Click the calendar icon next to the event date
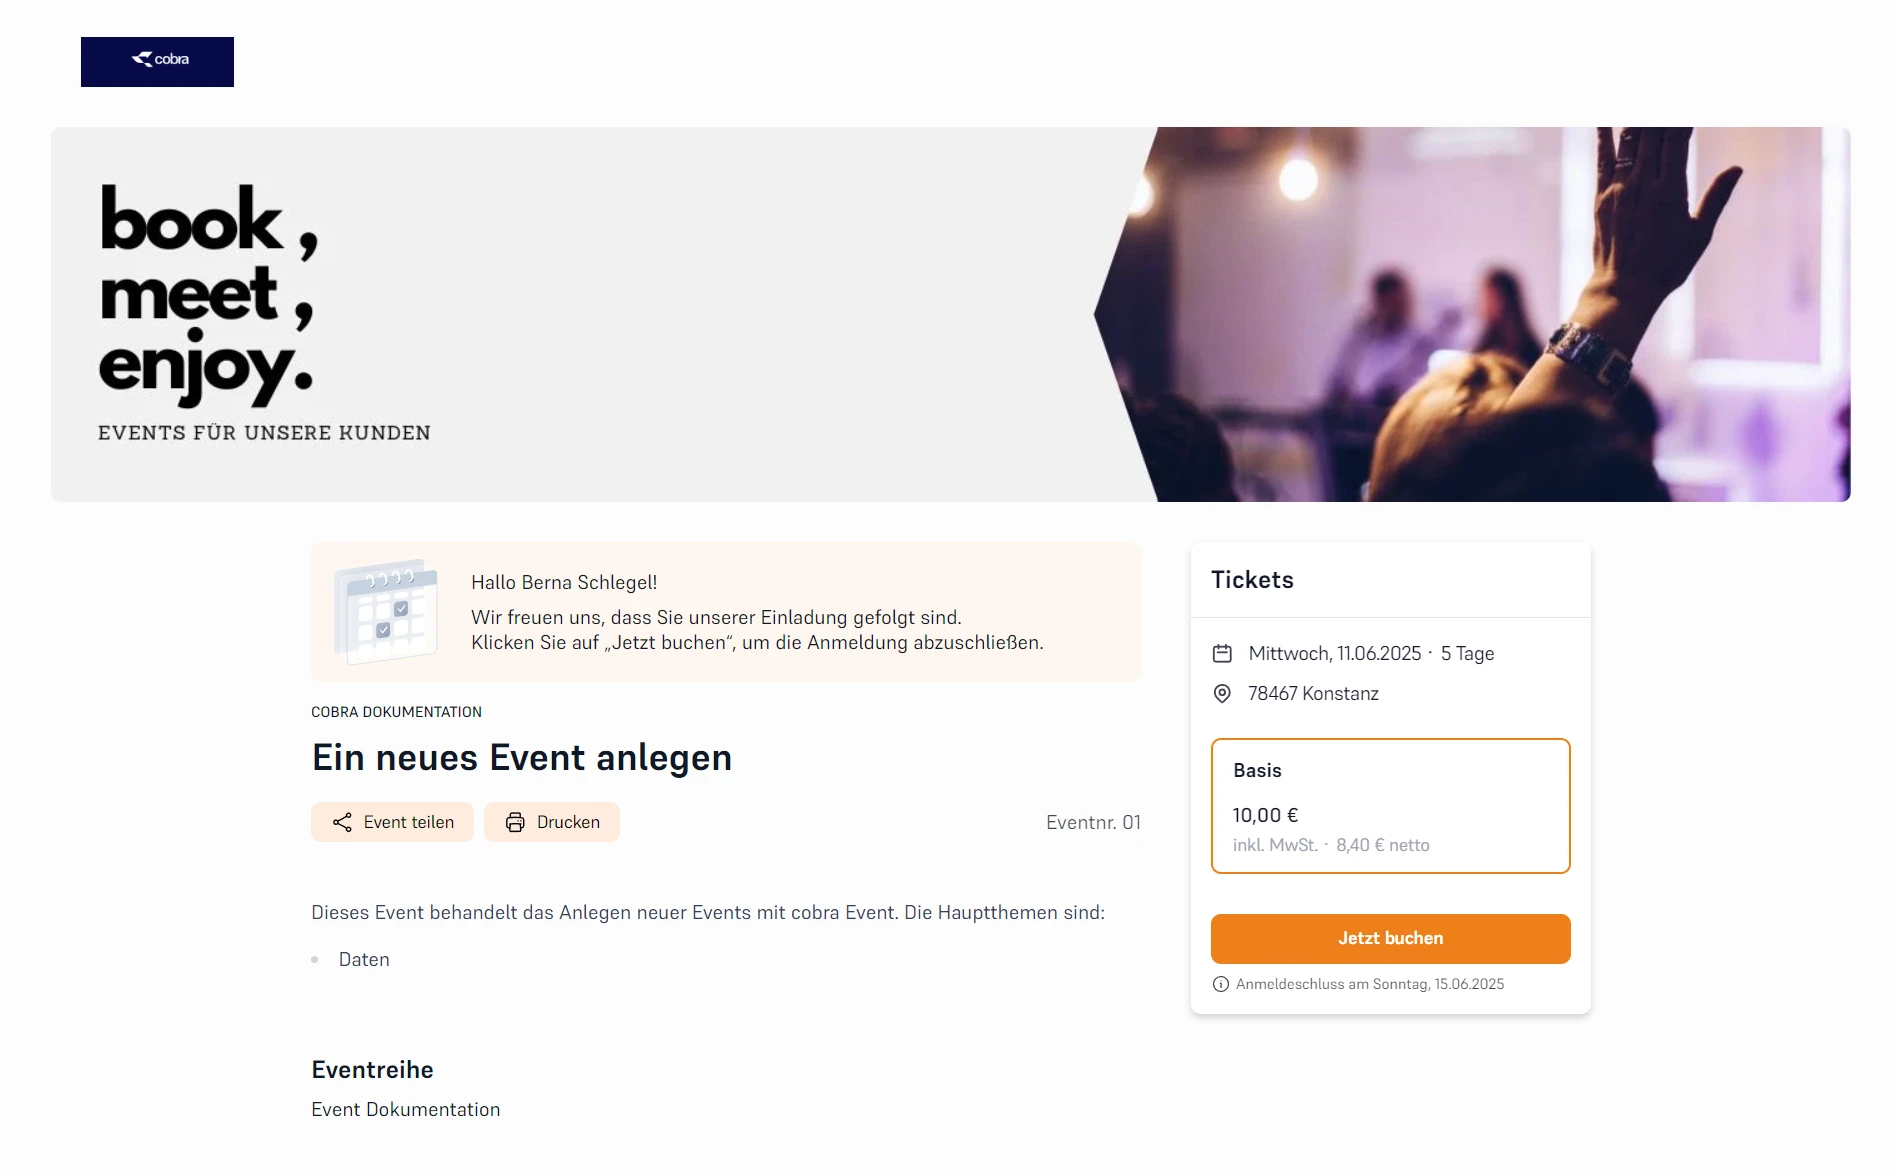This screenshot has width=1895, height=1170. [1222, 654]
